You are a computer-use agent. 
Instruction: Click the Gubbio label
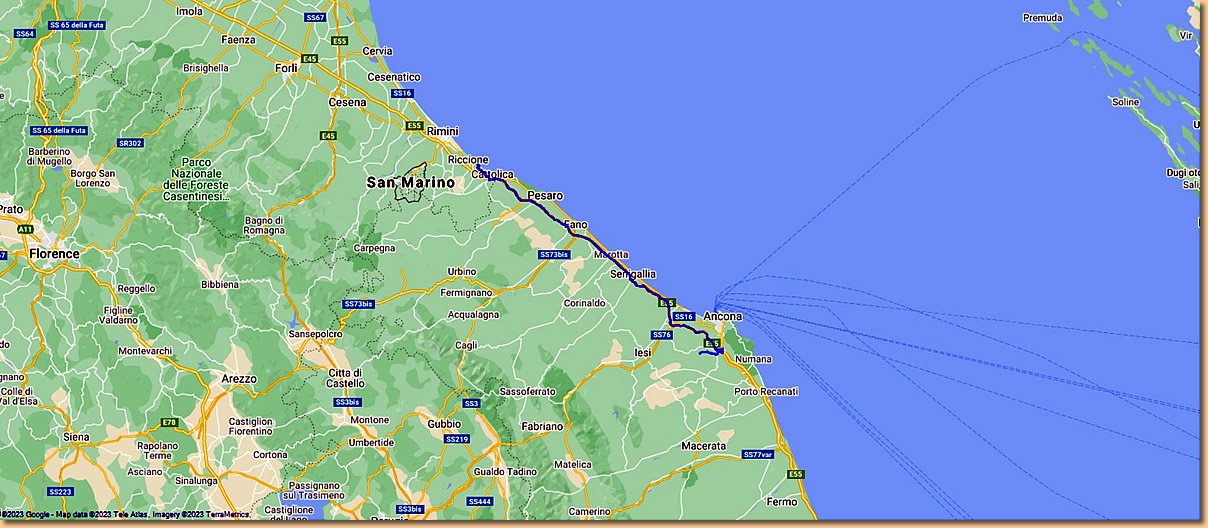coord(444,423)
